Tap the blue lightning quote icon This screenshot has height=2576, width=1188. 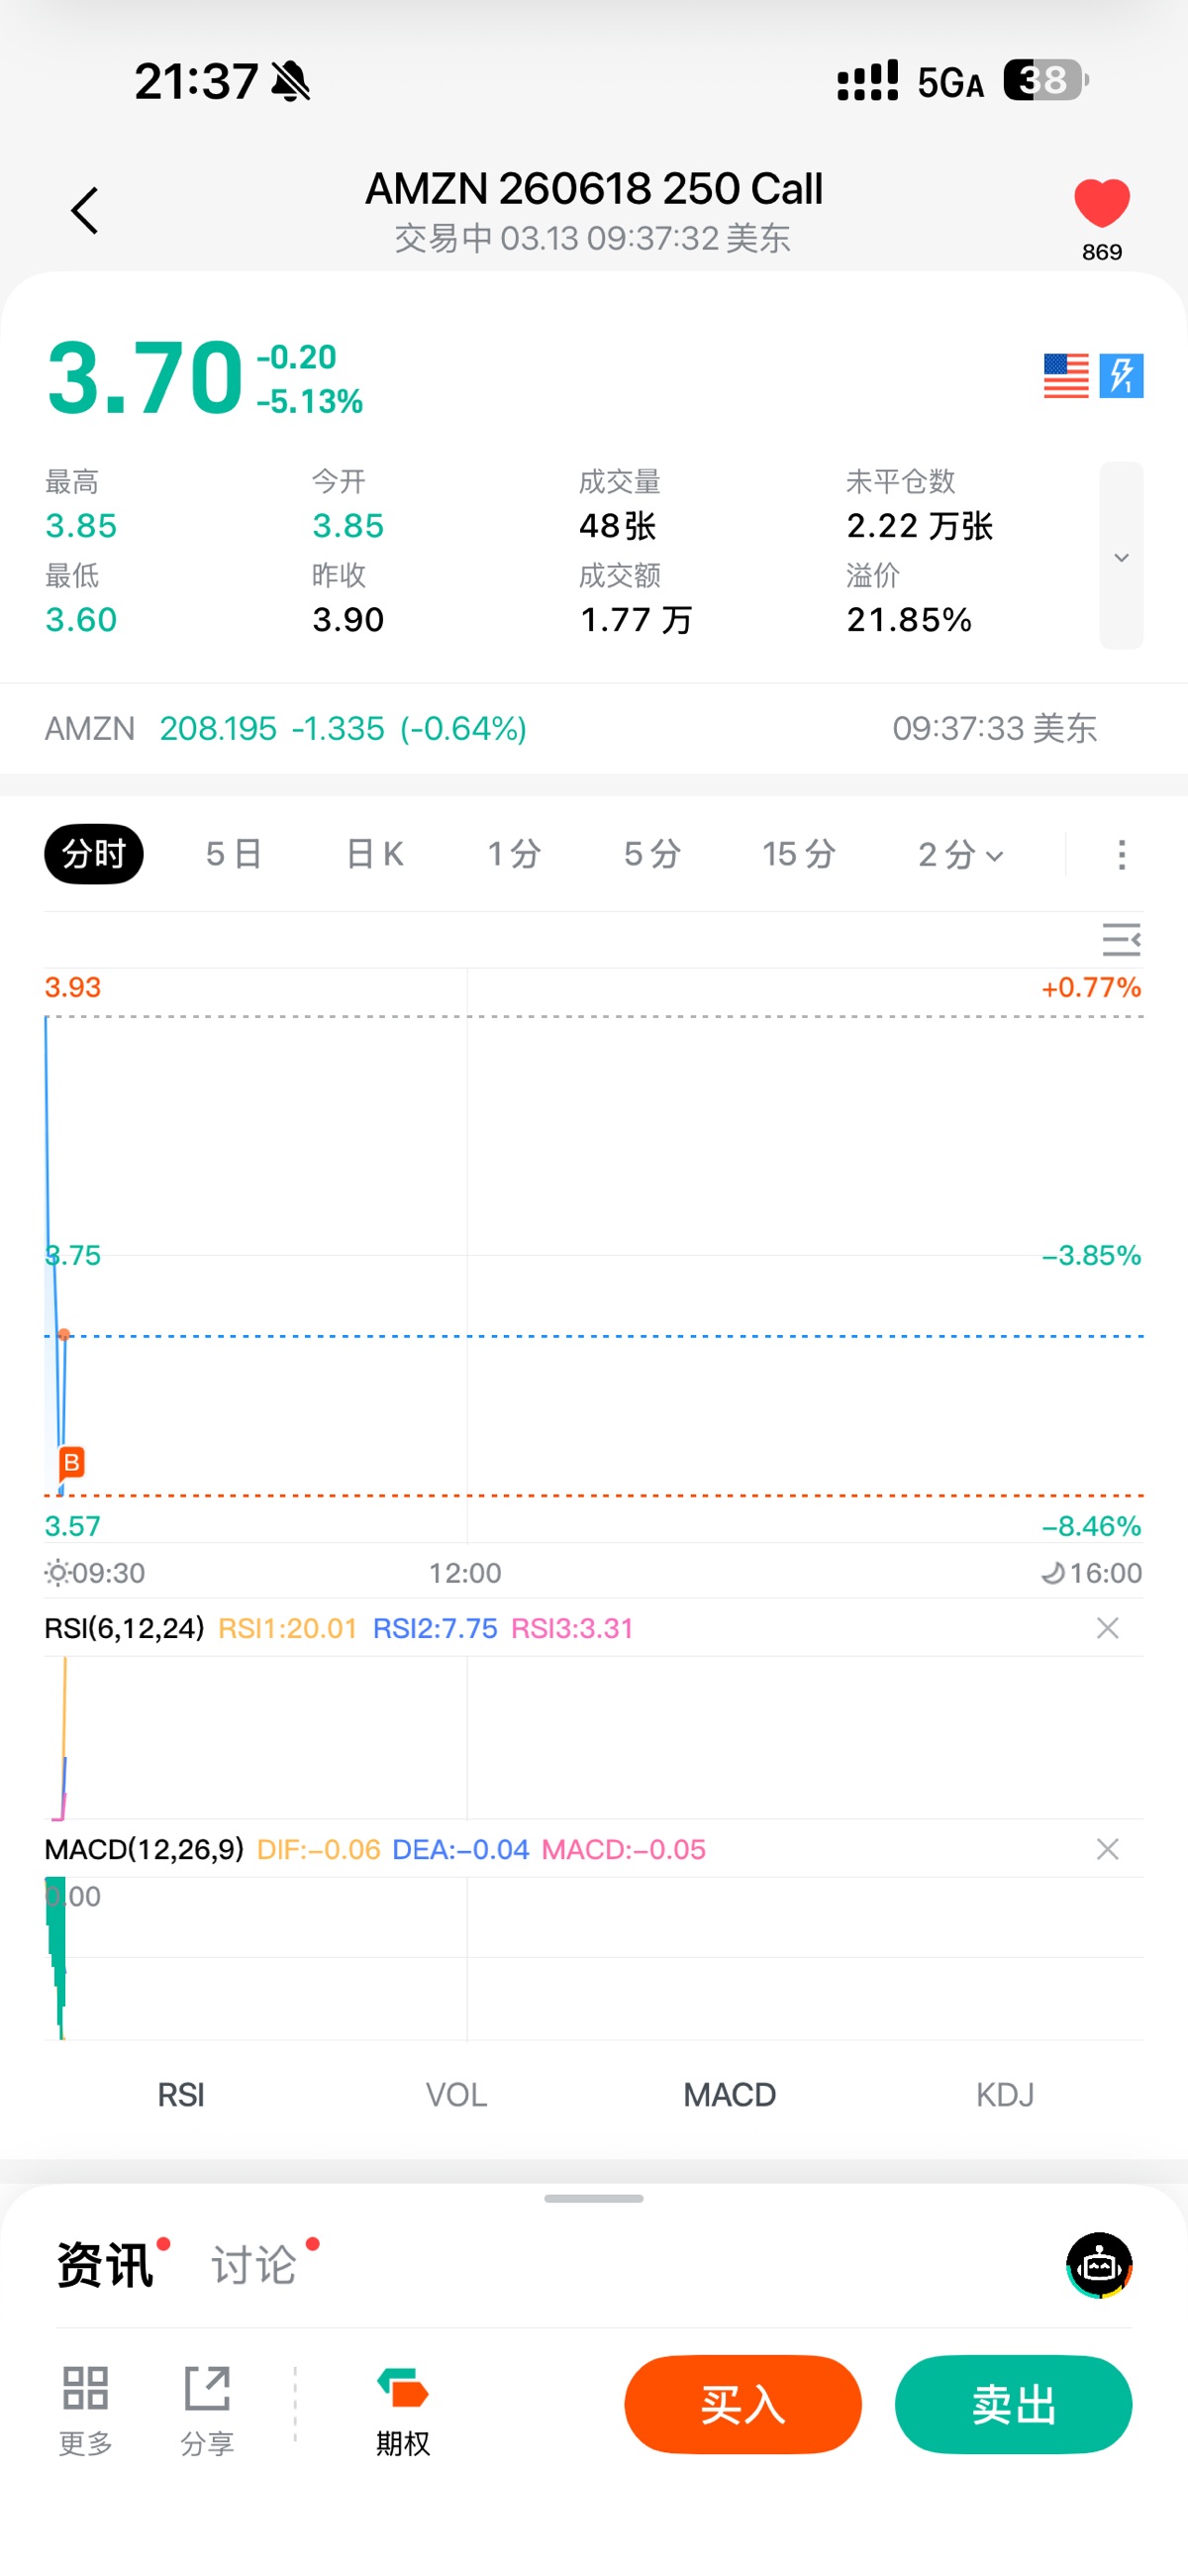[1121, 376]
